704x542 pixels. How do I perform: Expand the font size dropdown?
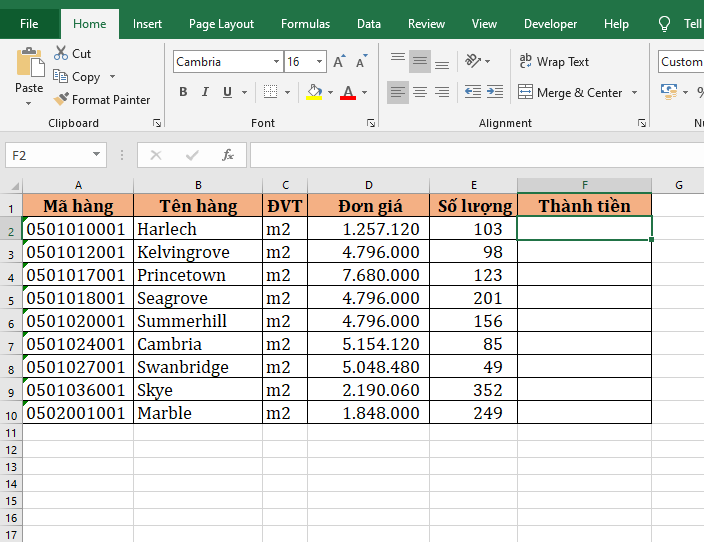[x=320, y=62]
